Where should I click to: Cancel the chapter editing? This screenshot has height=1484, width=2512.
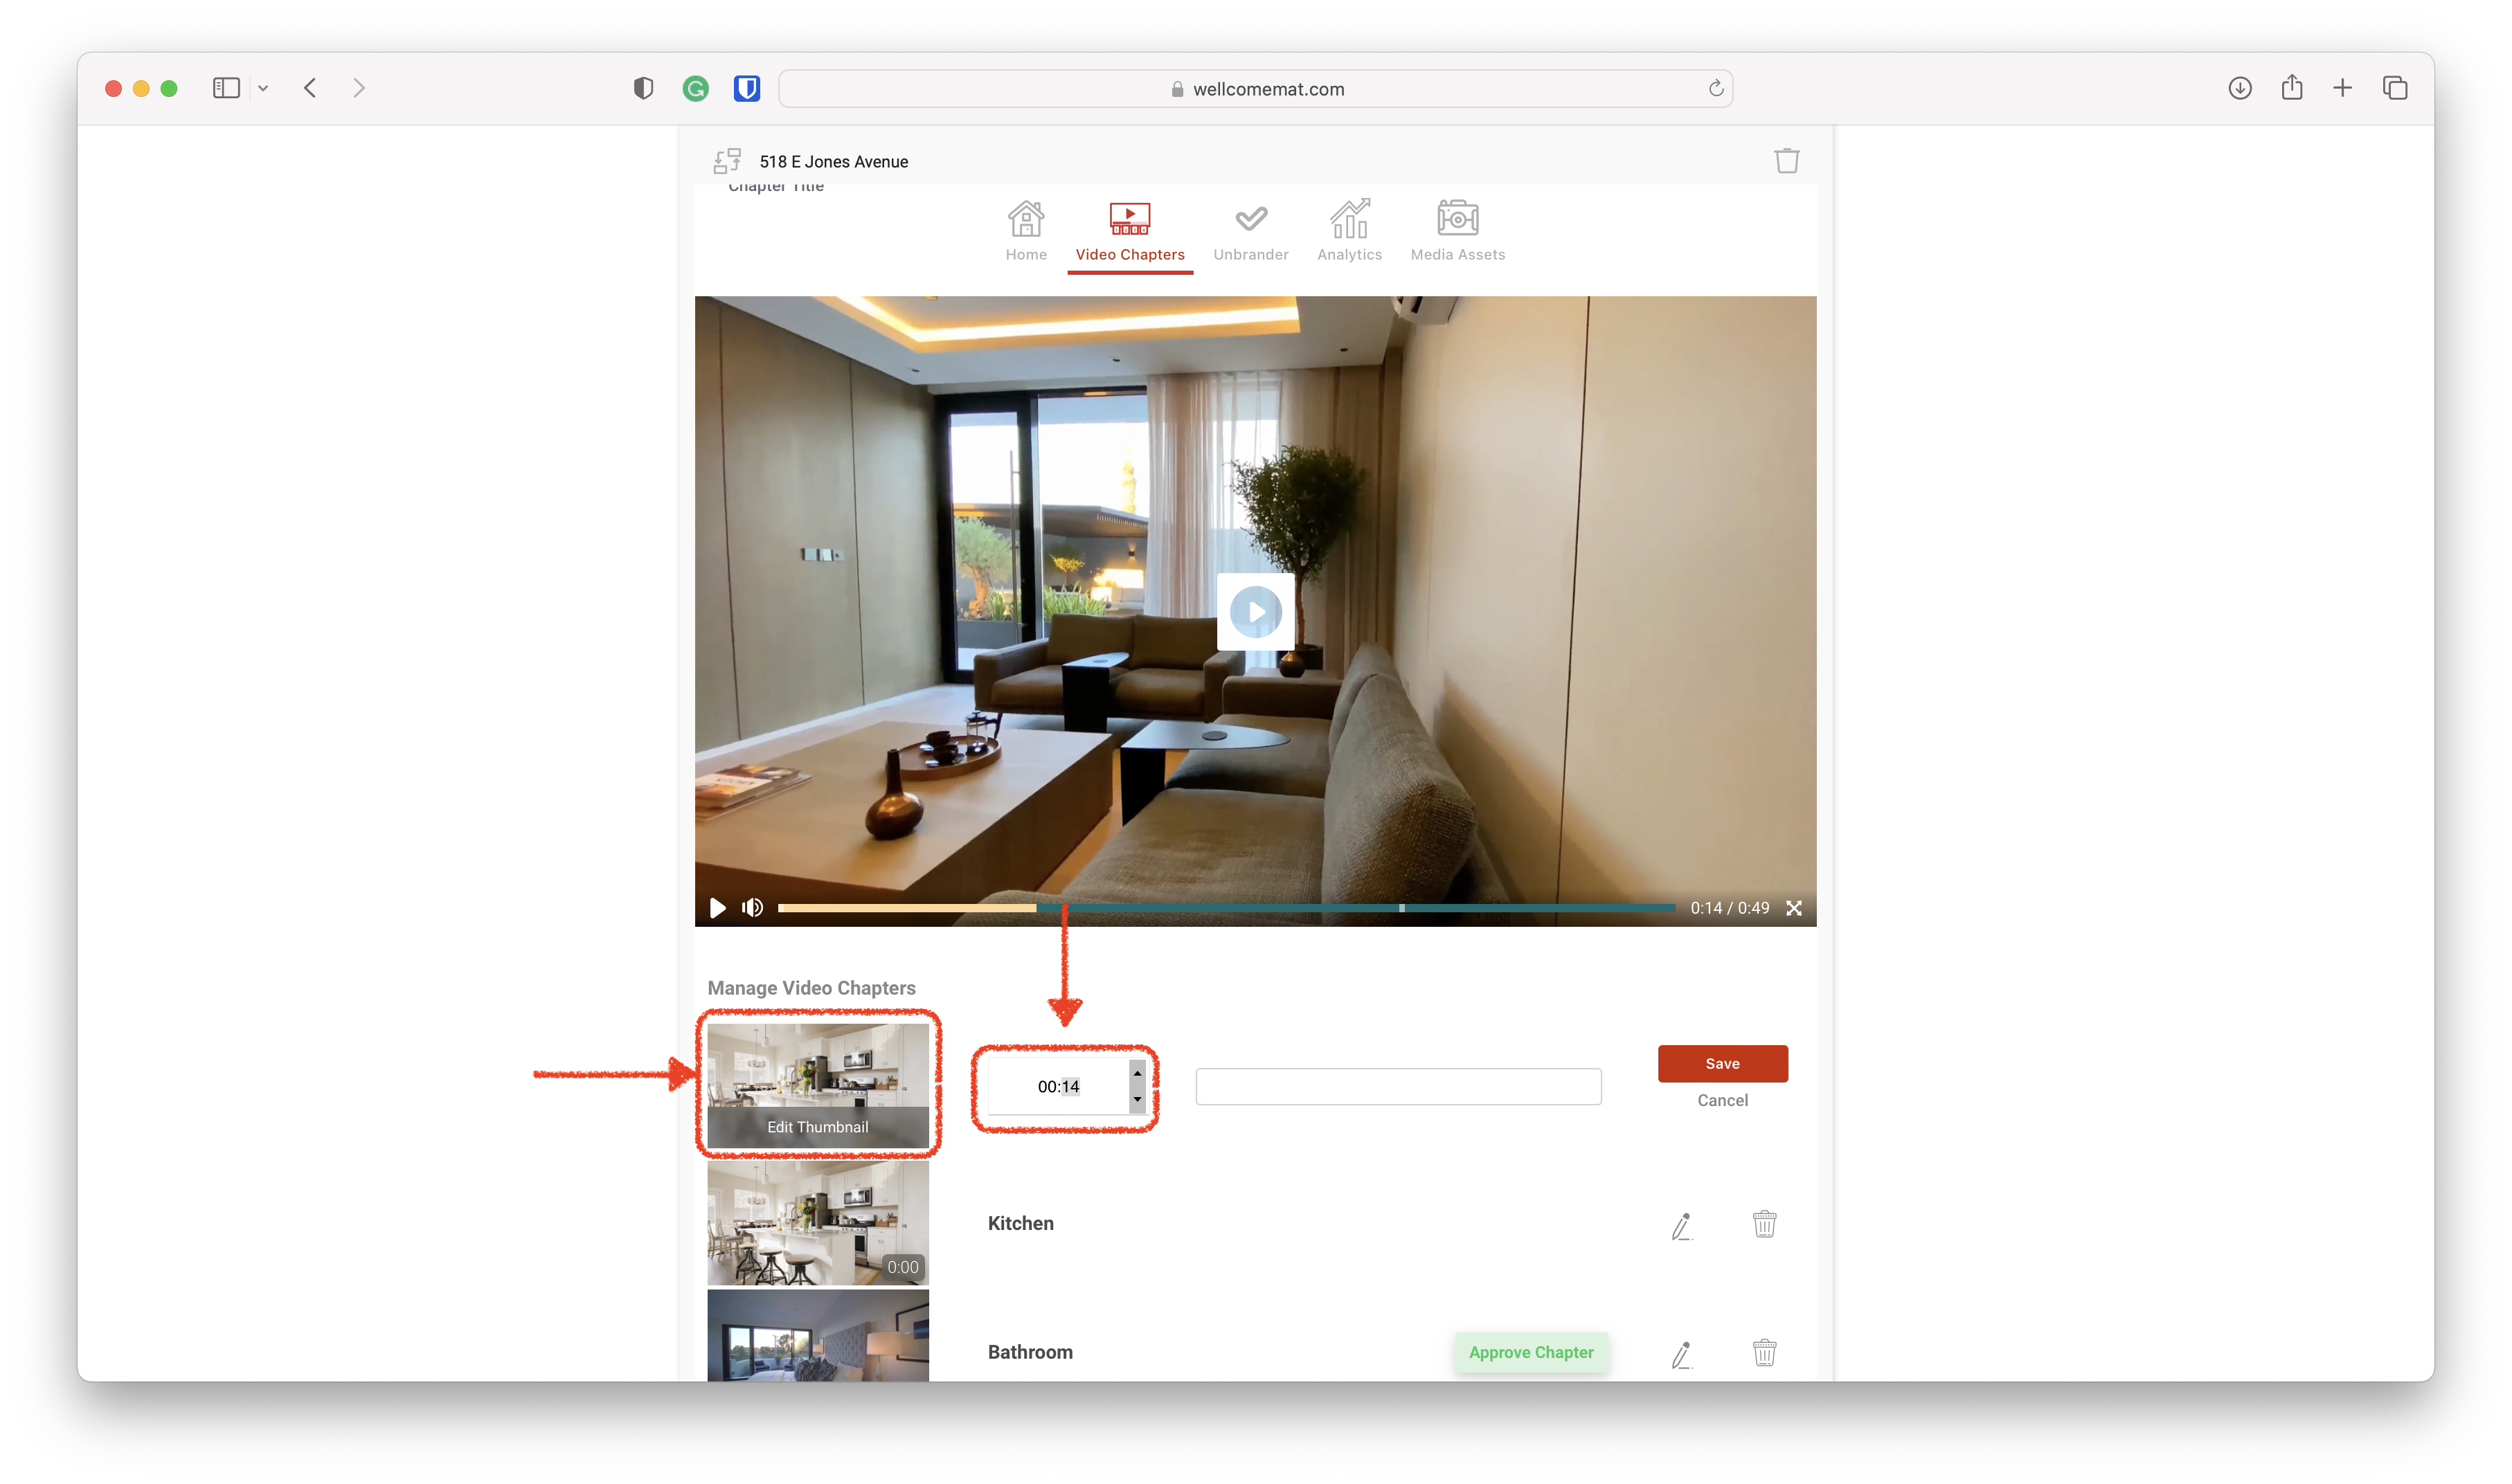click(x=1722, y=1100)
